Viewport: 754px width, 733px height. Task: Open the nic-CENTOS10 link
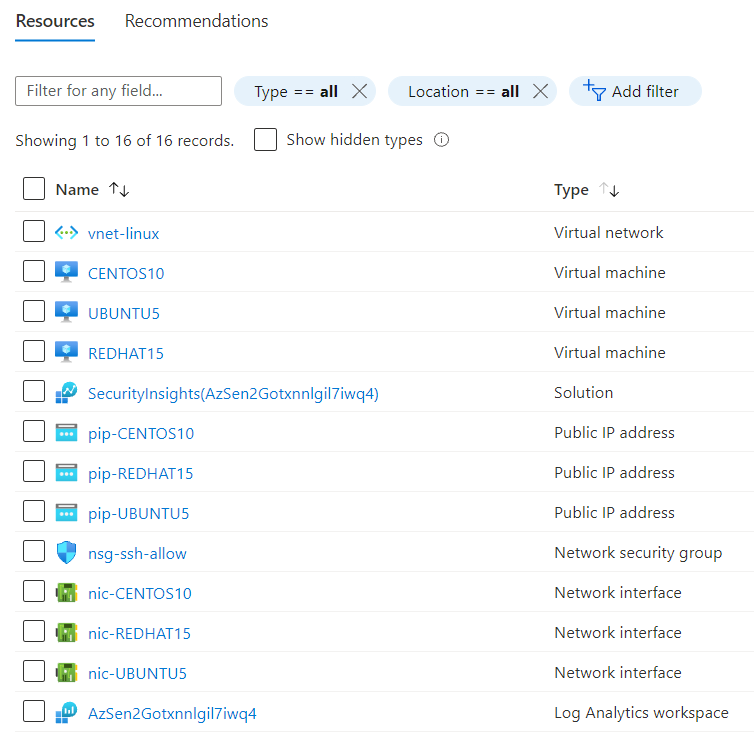(139, 594)
